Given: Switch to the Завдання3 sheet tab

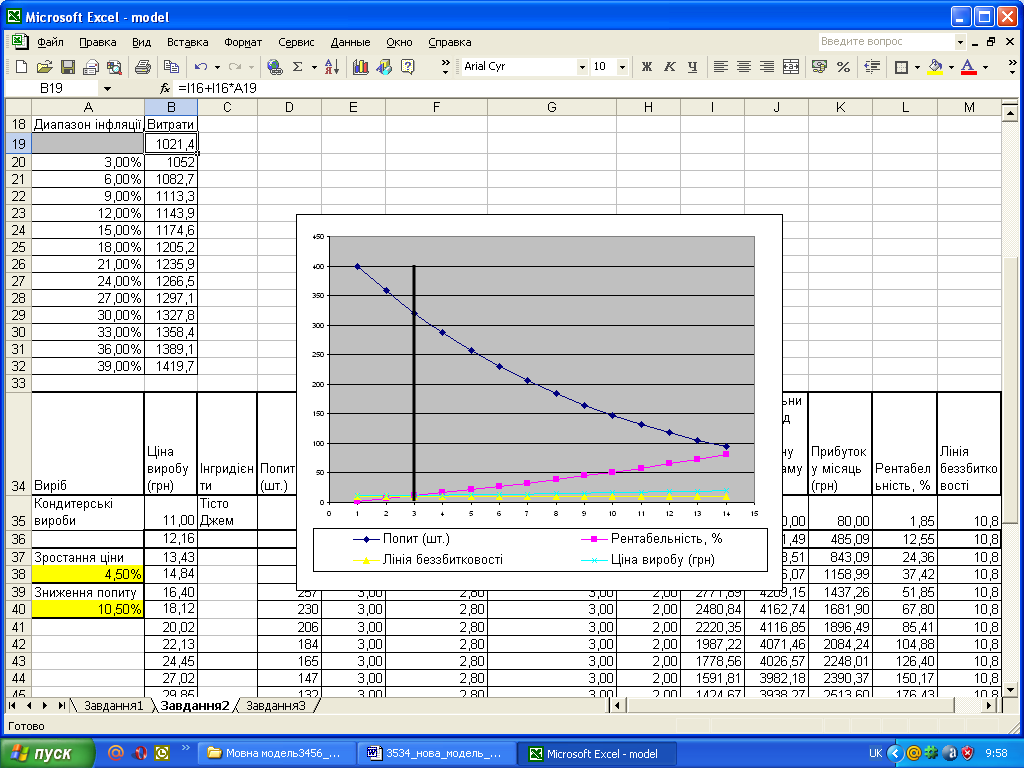Looking at the screenshot, I should [x=275, y=706].
